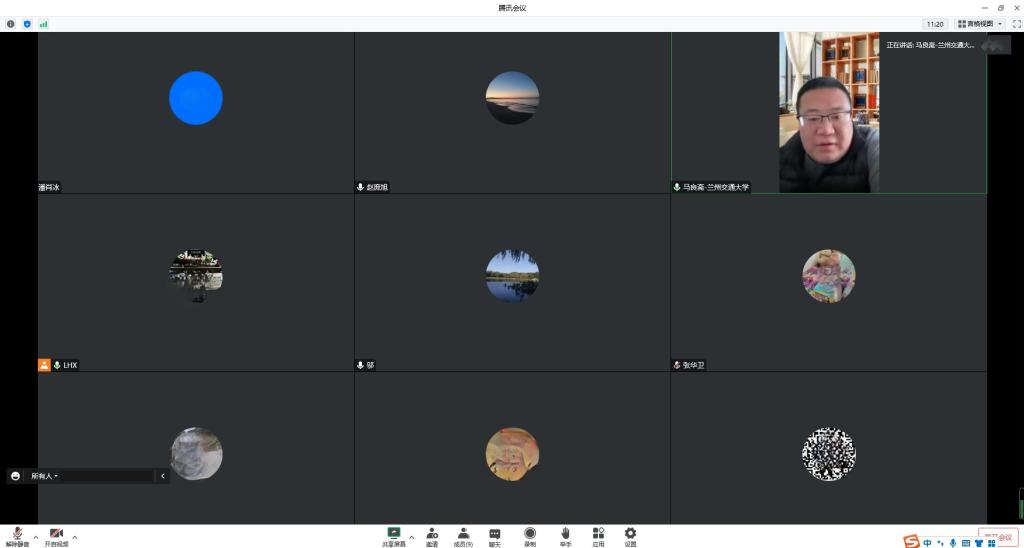Turn on the camera (开启视频)
The height and width of the screenshot is (548, 1024).
coord(56,535)
